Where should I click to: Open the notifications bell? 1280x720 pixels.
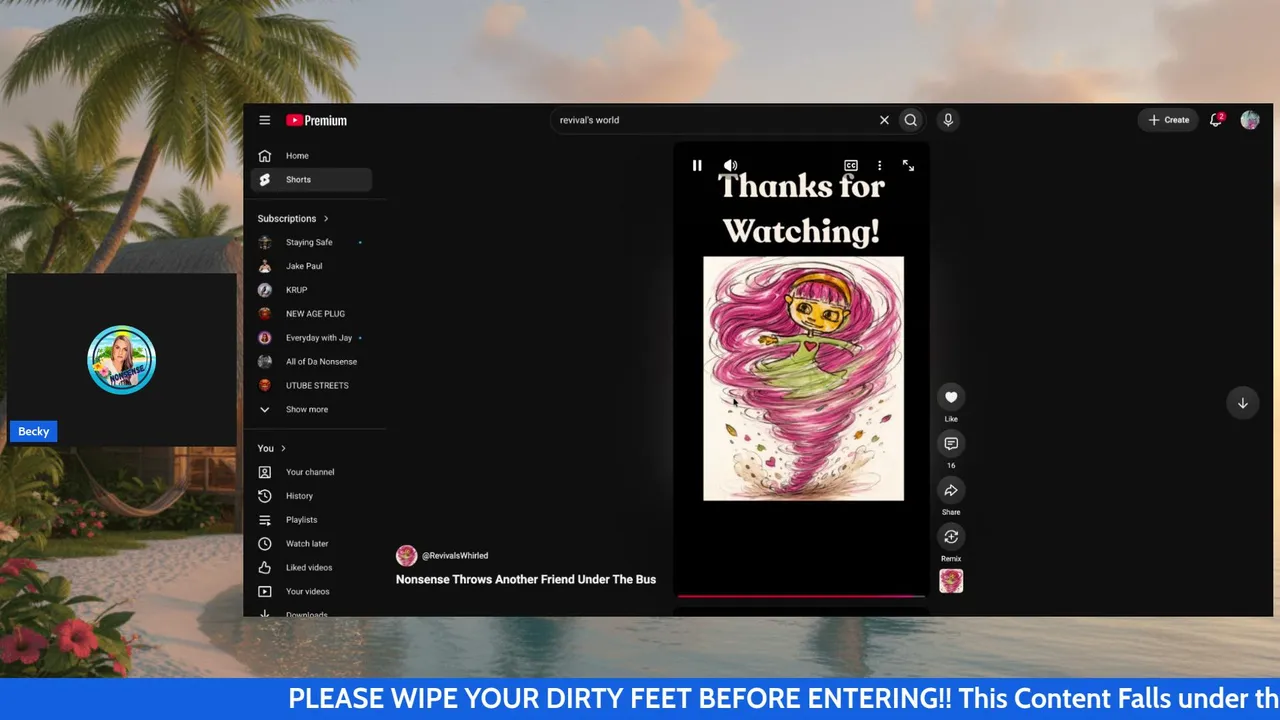(1216, 120)
